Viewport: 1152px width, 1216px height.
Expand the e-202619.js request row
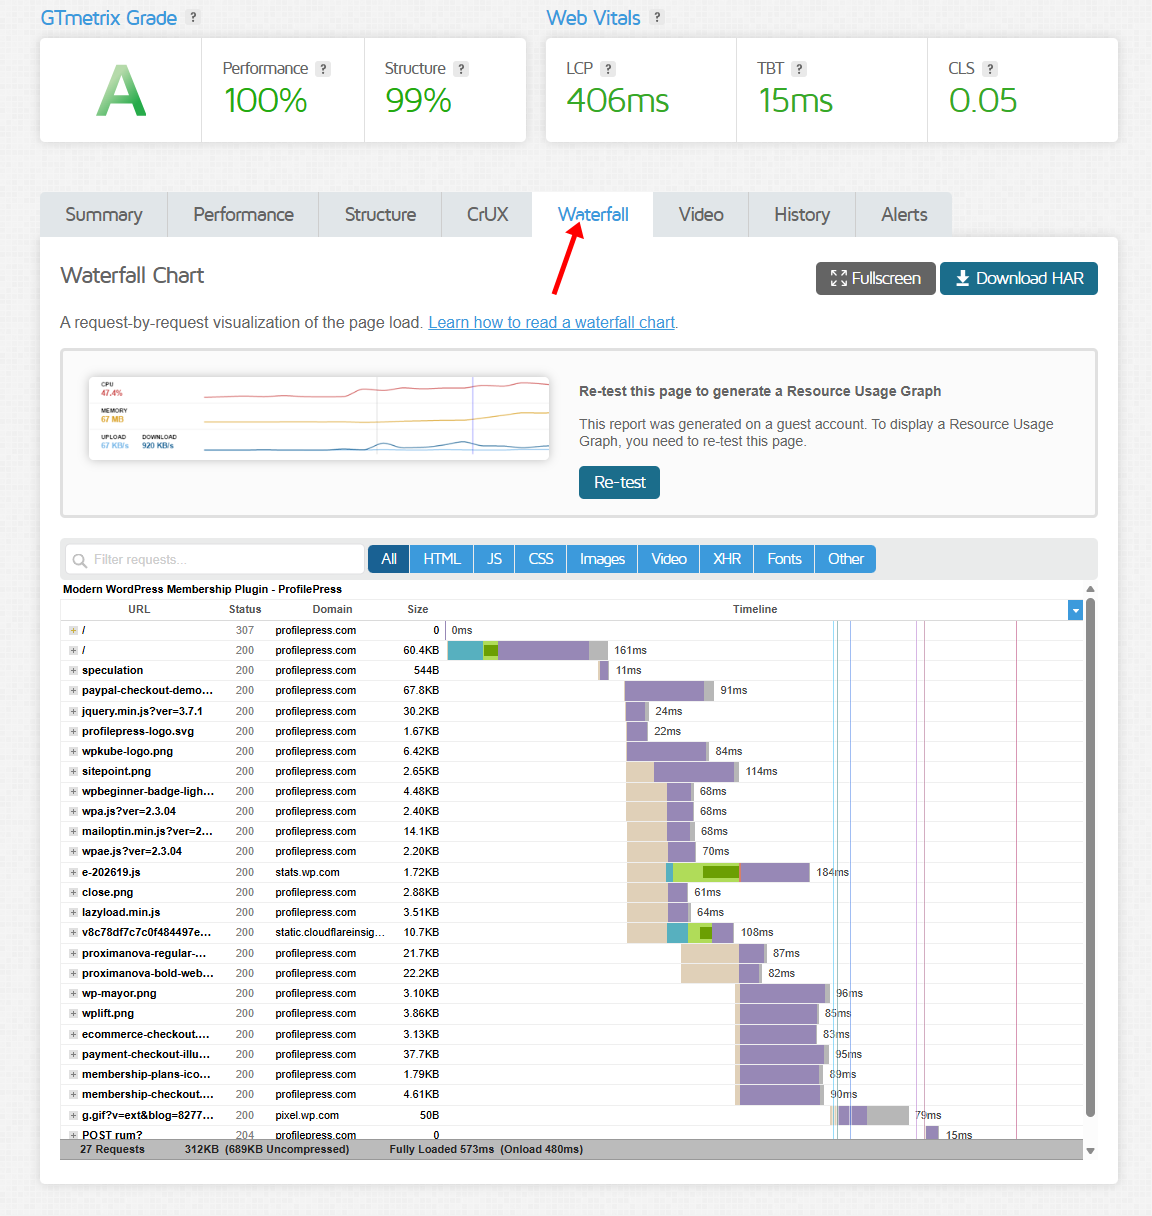pos(73,873)
